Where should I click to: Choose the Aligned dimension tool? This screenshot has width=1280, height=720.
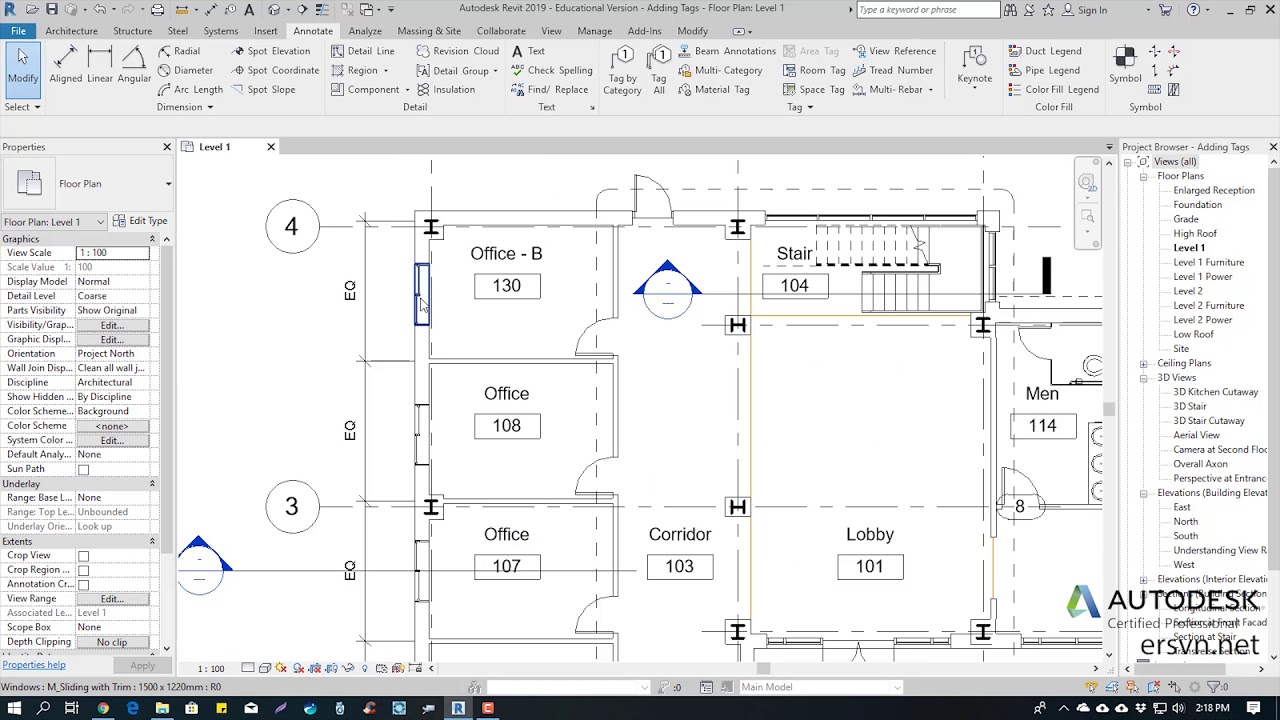(66, 66)
